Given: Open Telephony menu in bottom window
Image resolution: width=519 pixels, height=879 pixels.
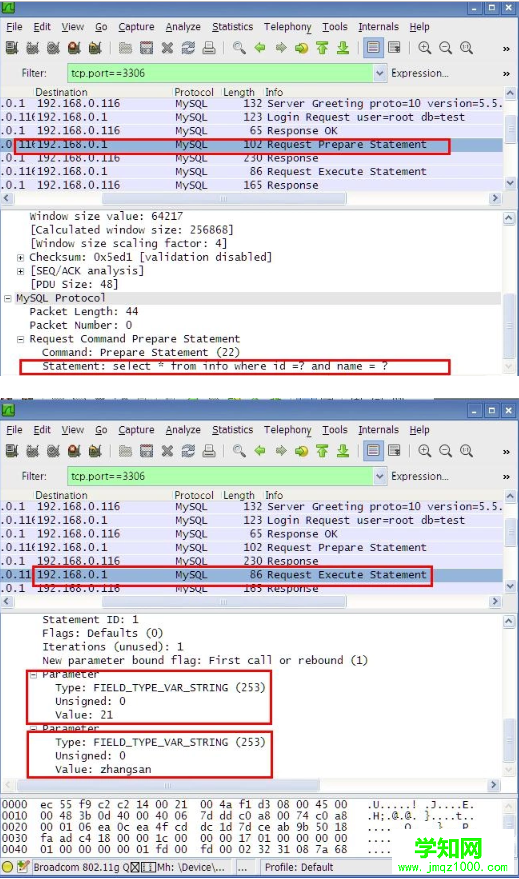Looking at the screenshot, I should (288, 430).
